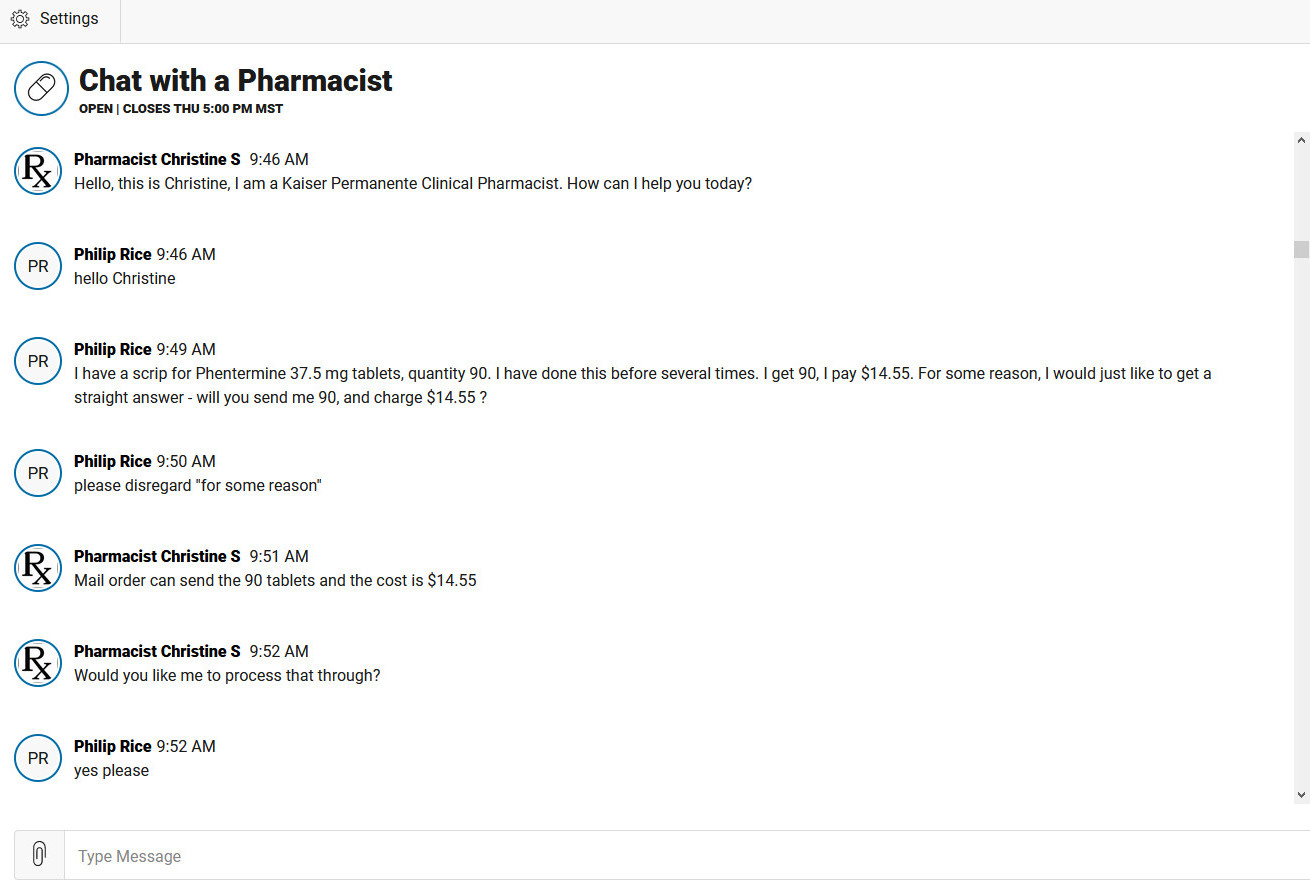Click the PR avatar on the Phentermine message
The width and height of the screenshot is (1310, 893).
click(38, 361)
